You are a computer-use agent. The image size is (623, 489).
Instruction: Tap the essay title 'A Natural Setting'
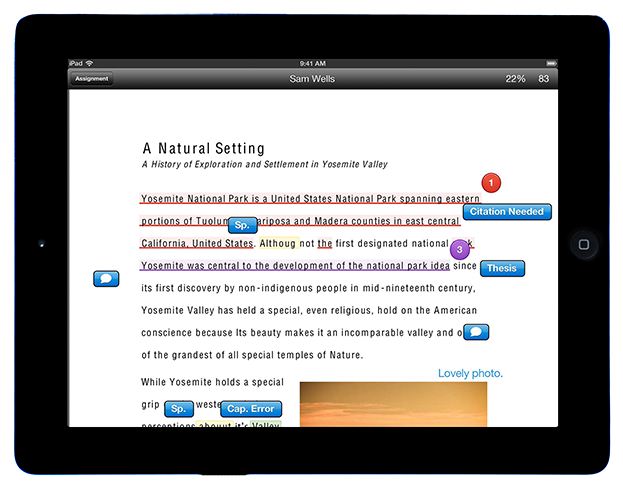point(203,149)
